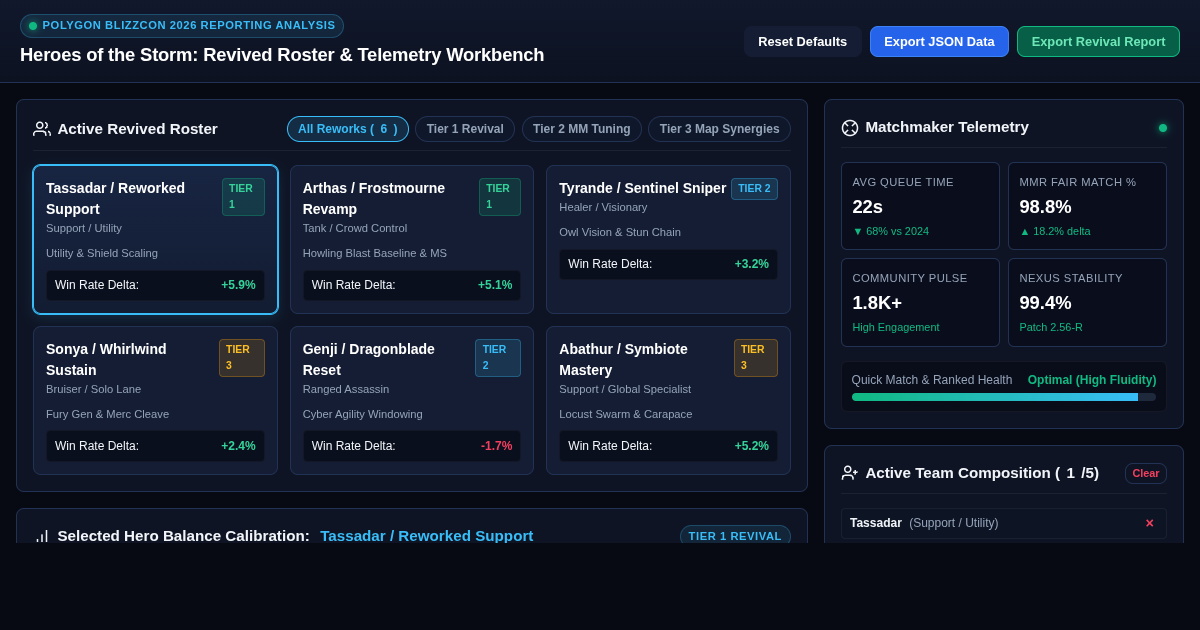Click the '68% vs 2024' queue trend
This screenshot has width=1200, height=630.
890,231
